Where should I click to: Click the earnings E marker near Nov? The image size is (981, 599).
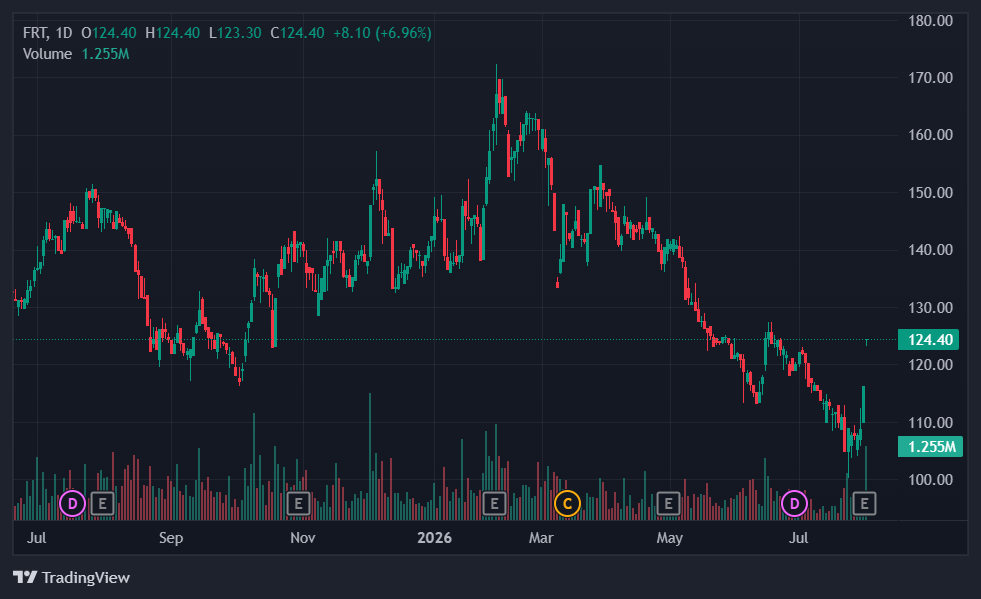coord(298,503)
